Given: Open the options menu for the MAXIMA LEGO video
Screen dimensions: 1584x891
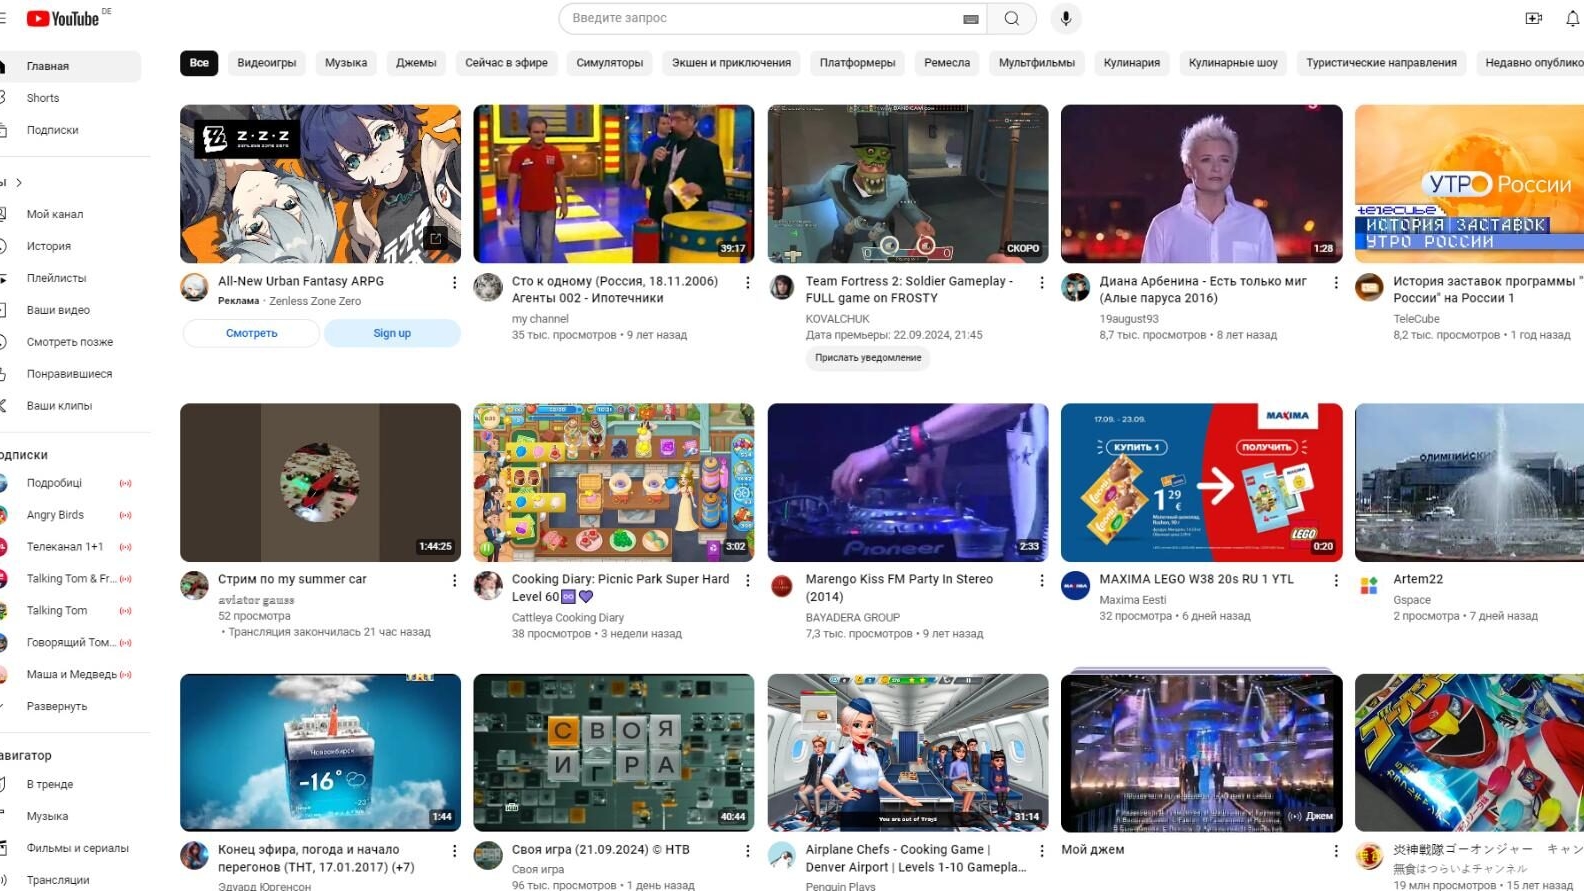Looking at the screenshot, I should (1336, 580).
